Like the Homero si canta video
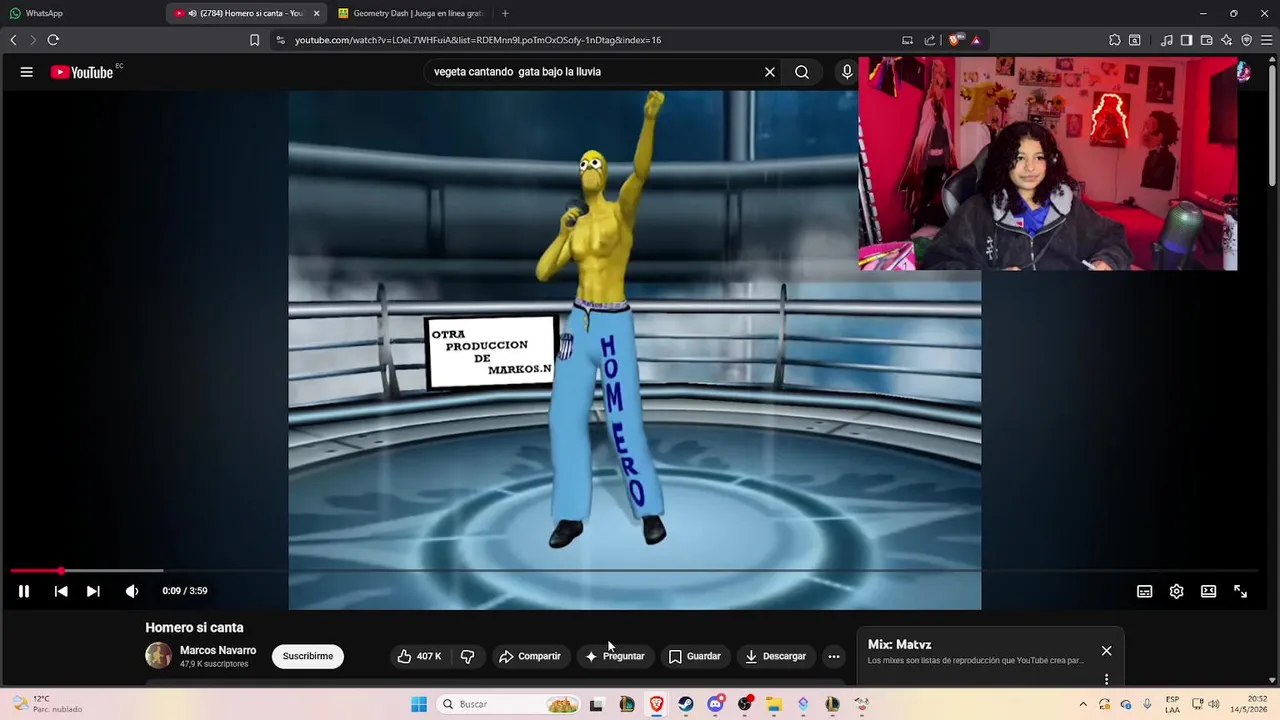 coord(419,656)
